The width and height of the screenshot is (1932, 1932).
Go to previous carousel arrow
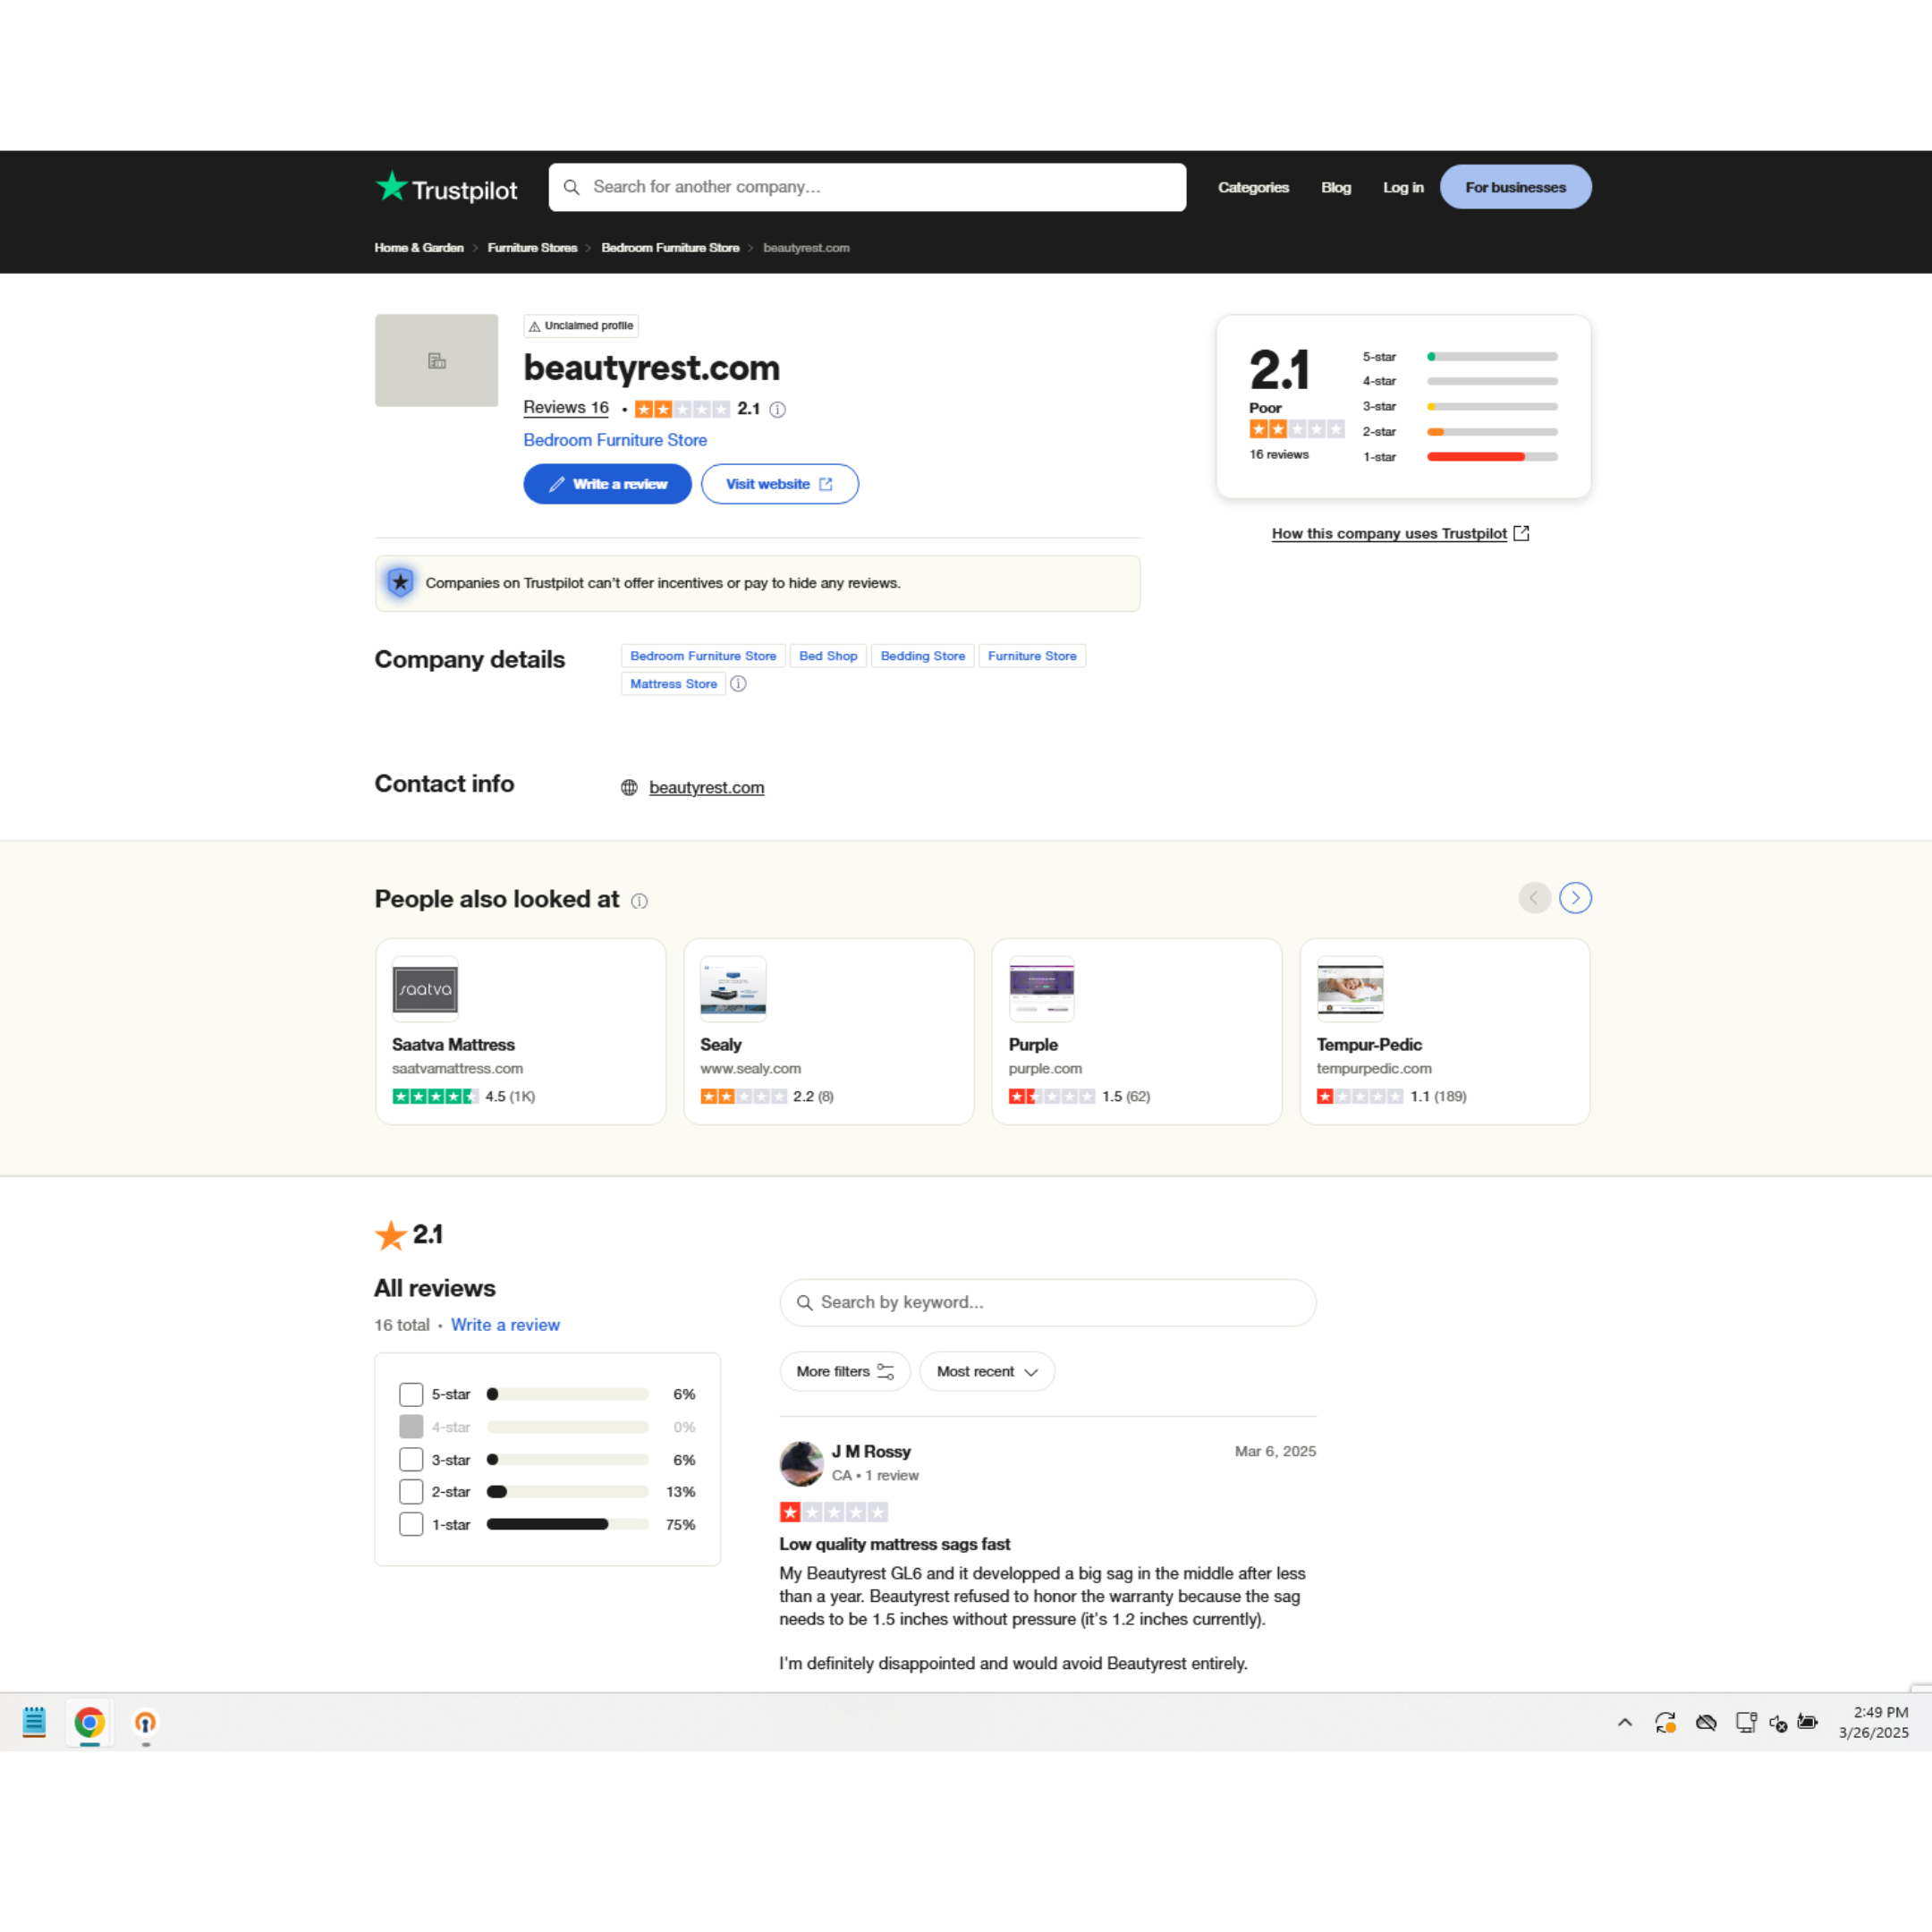1534,898
